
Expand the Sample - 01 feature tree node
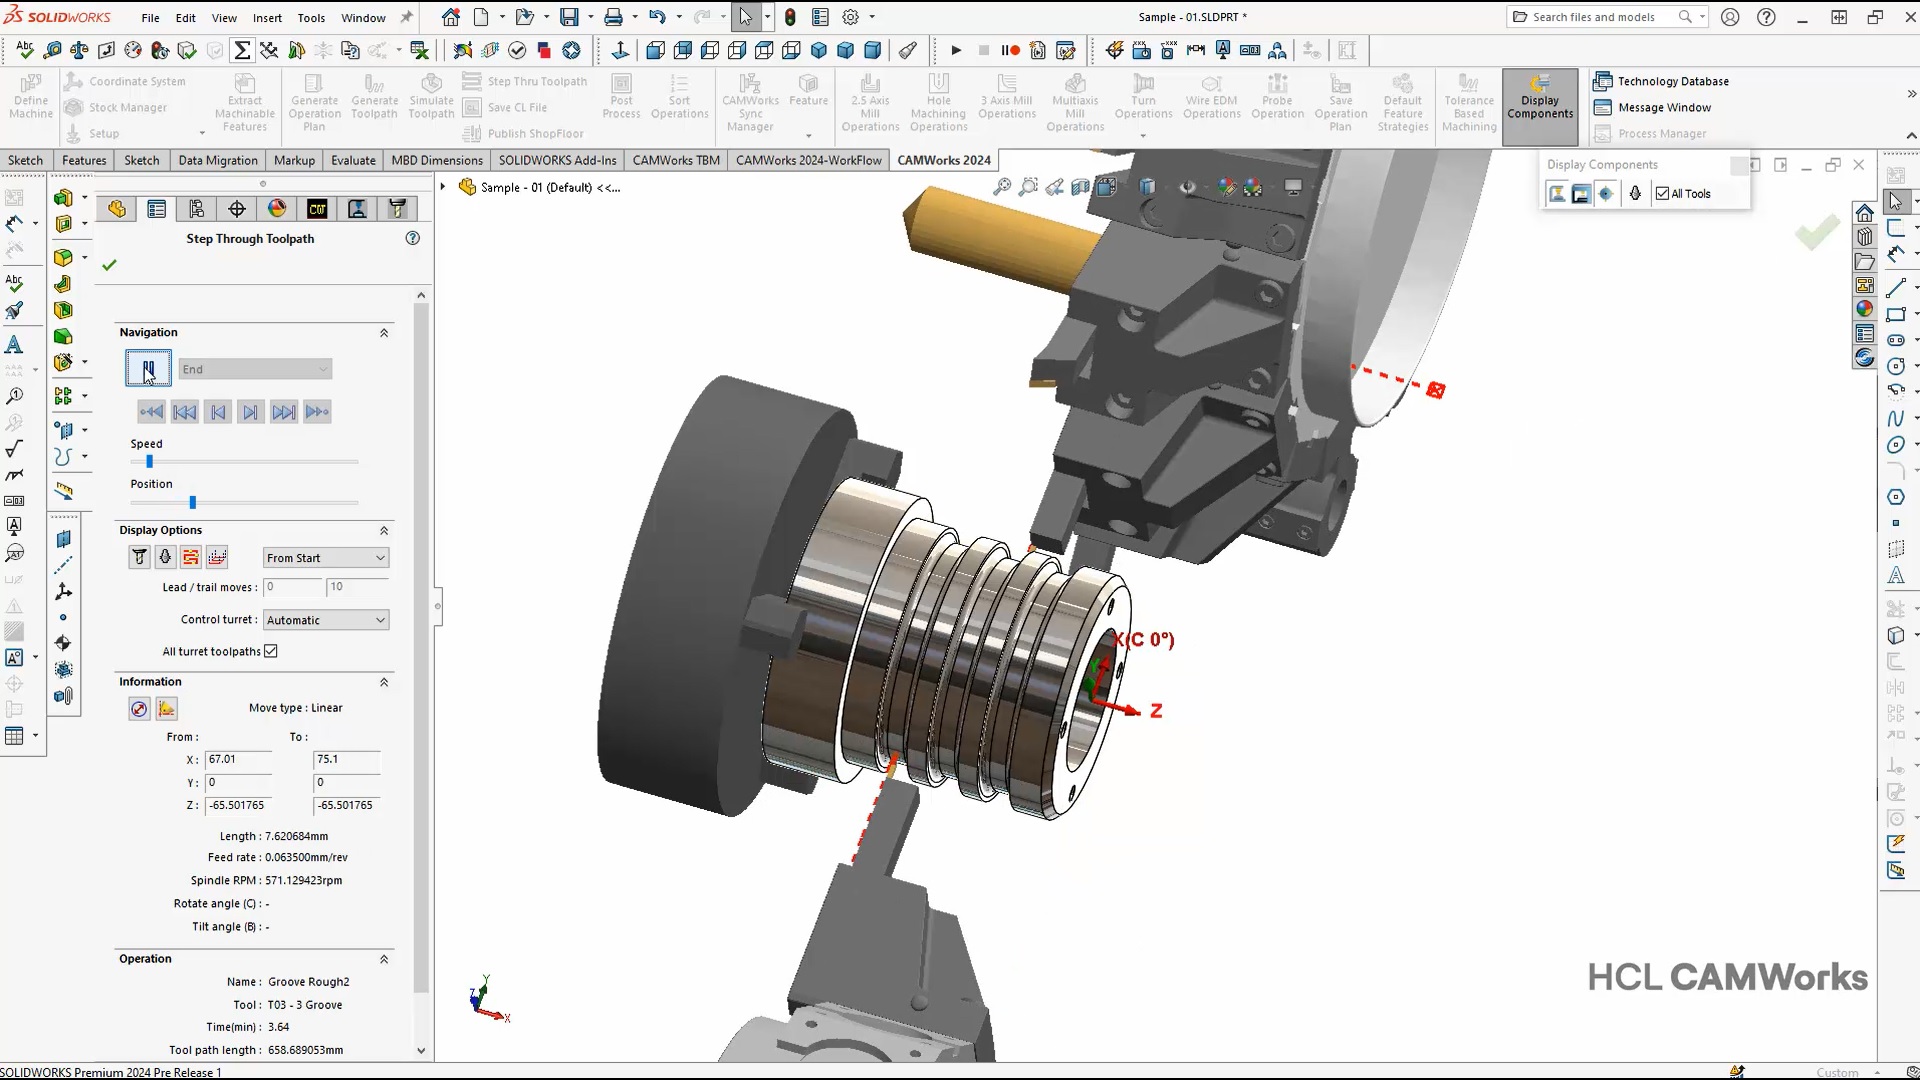tap(443, 187)
